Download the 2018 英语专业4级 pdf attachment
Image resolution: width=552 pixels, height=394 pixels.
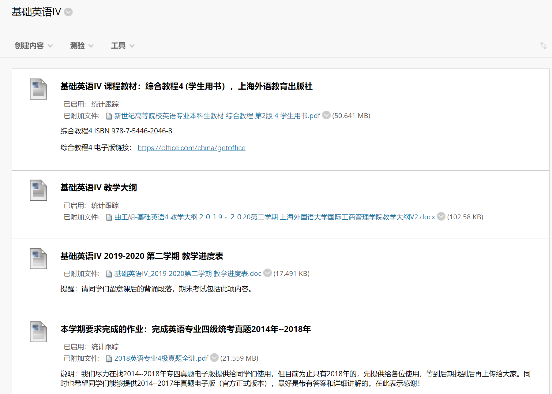click(x=161, y=358)
